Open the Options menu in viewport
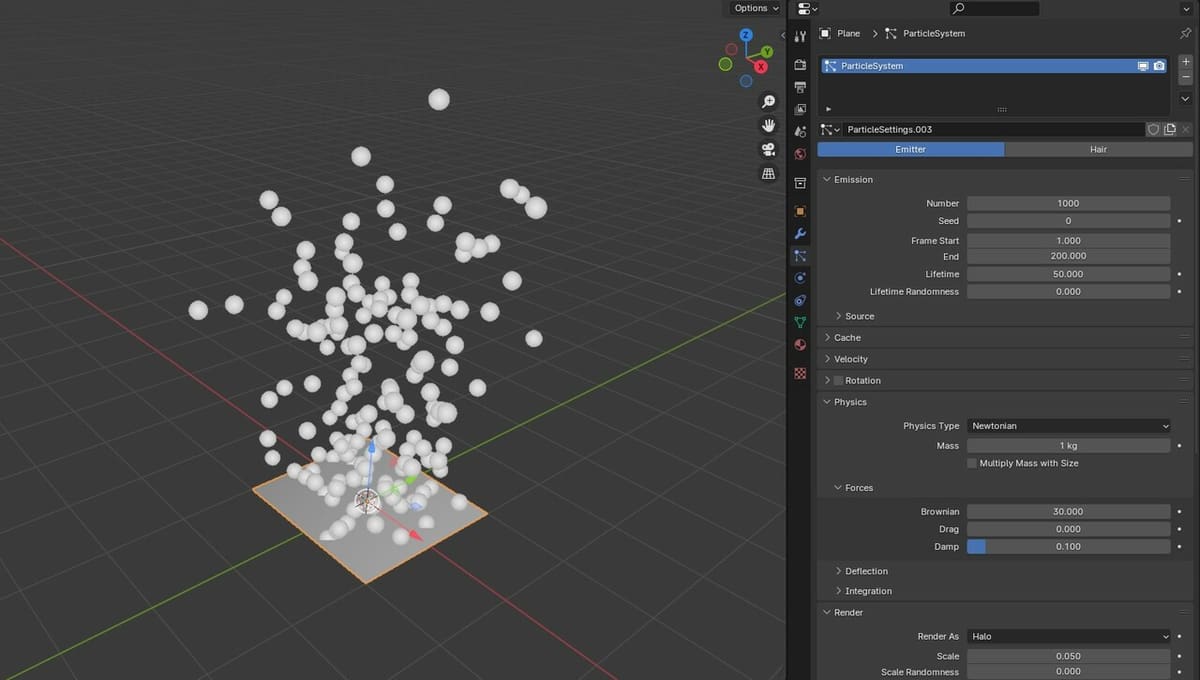 (755, 8)
